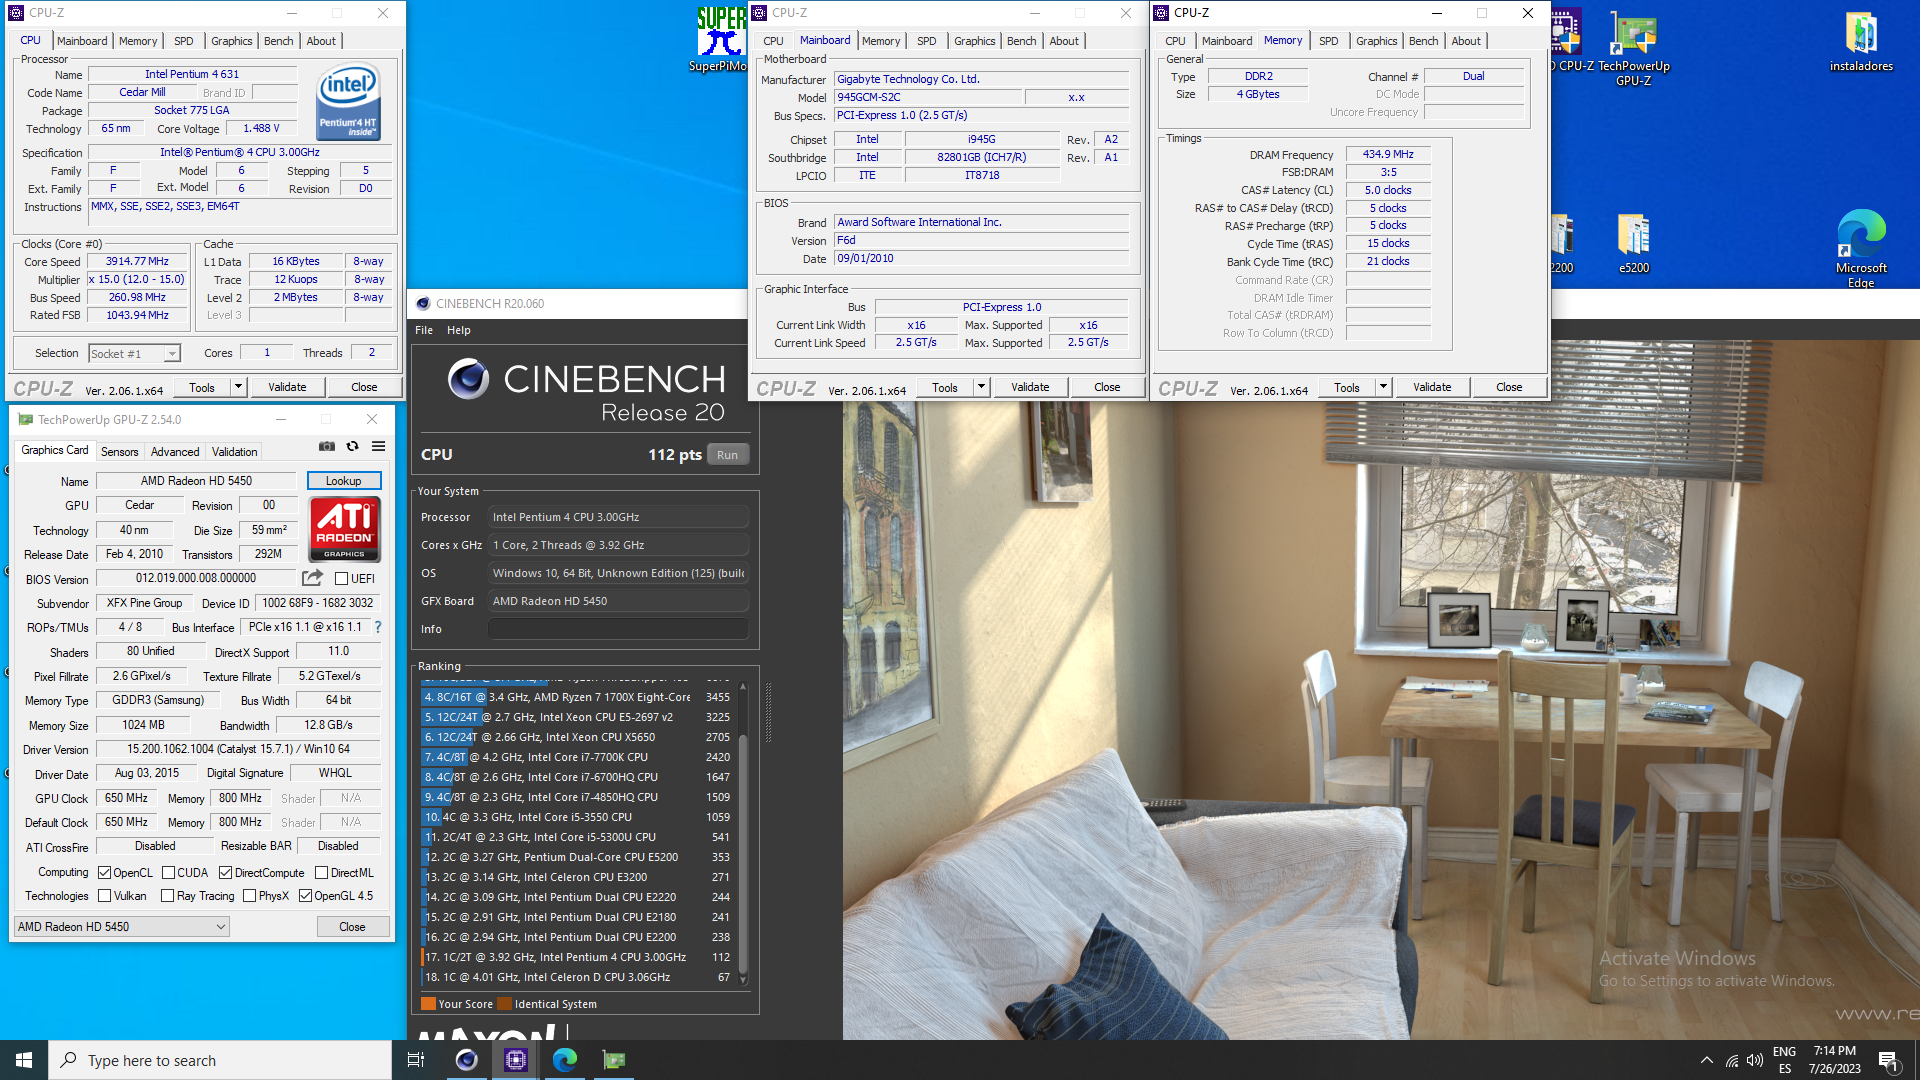Click the volume icon in system tray
Image resolution: width=1920 pixels, height=1080 pixels.
(x=1755, y=1061)
